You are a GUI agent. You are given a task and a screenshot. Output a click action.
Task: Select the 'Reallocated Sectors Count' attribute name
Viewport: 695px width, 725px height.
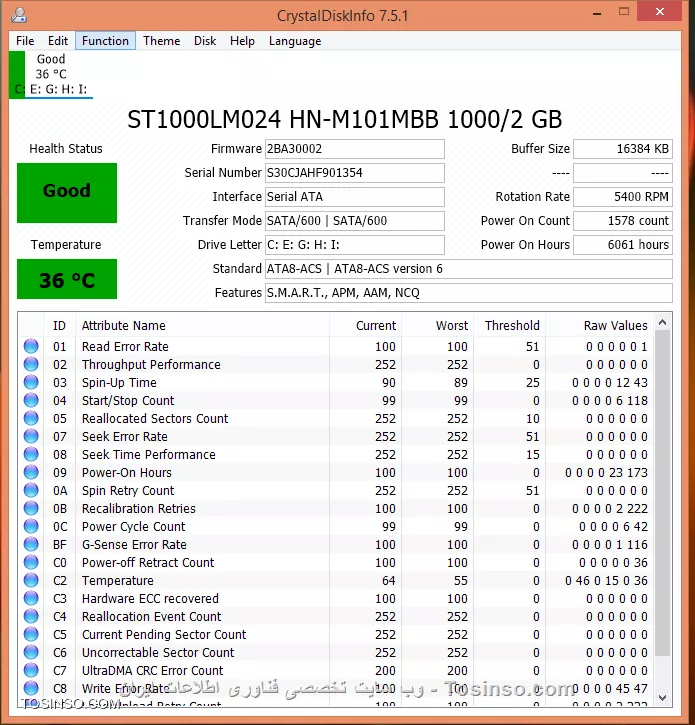[x=155, y=418]
